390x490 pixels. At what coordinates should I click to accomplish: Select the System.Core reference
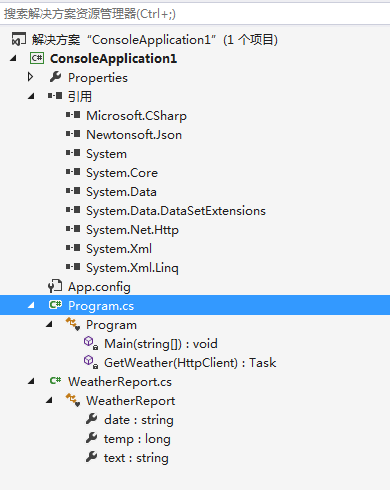click(122, 173)
